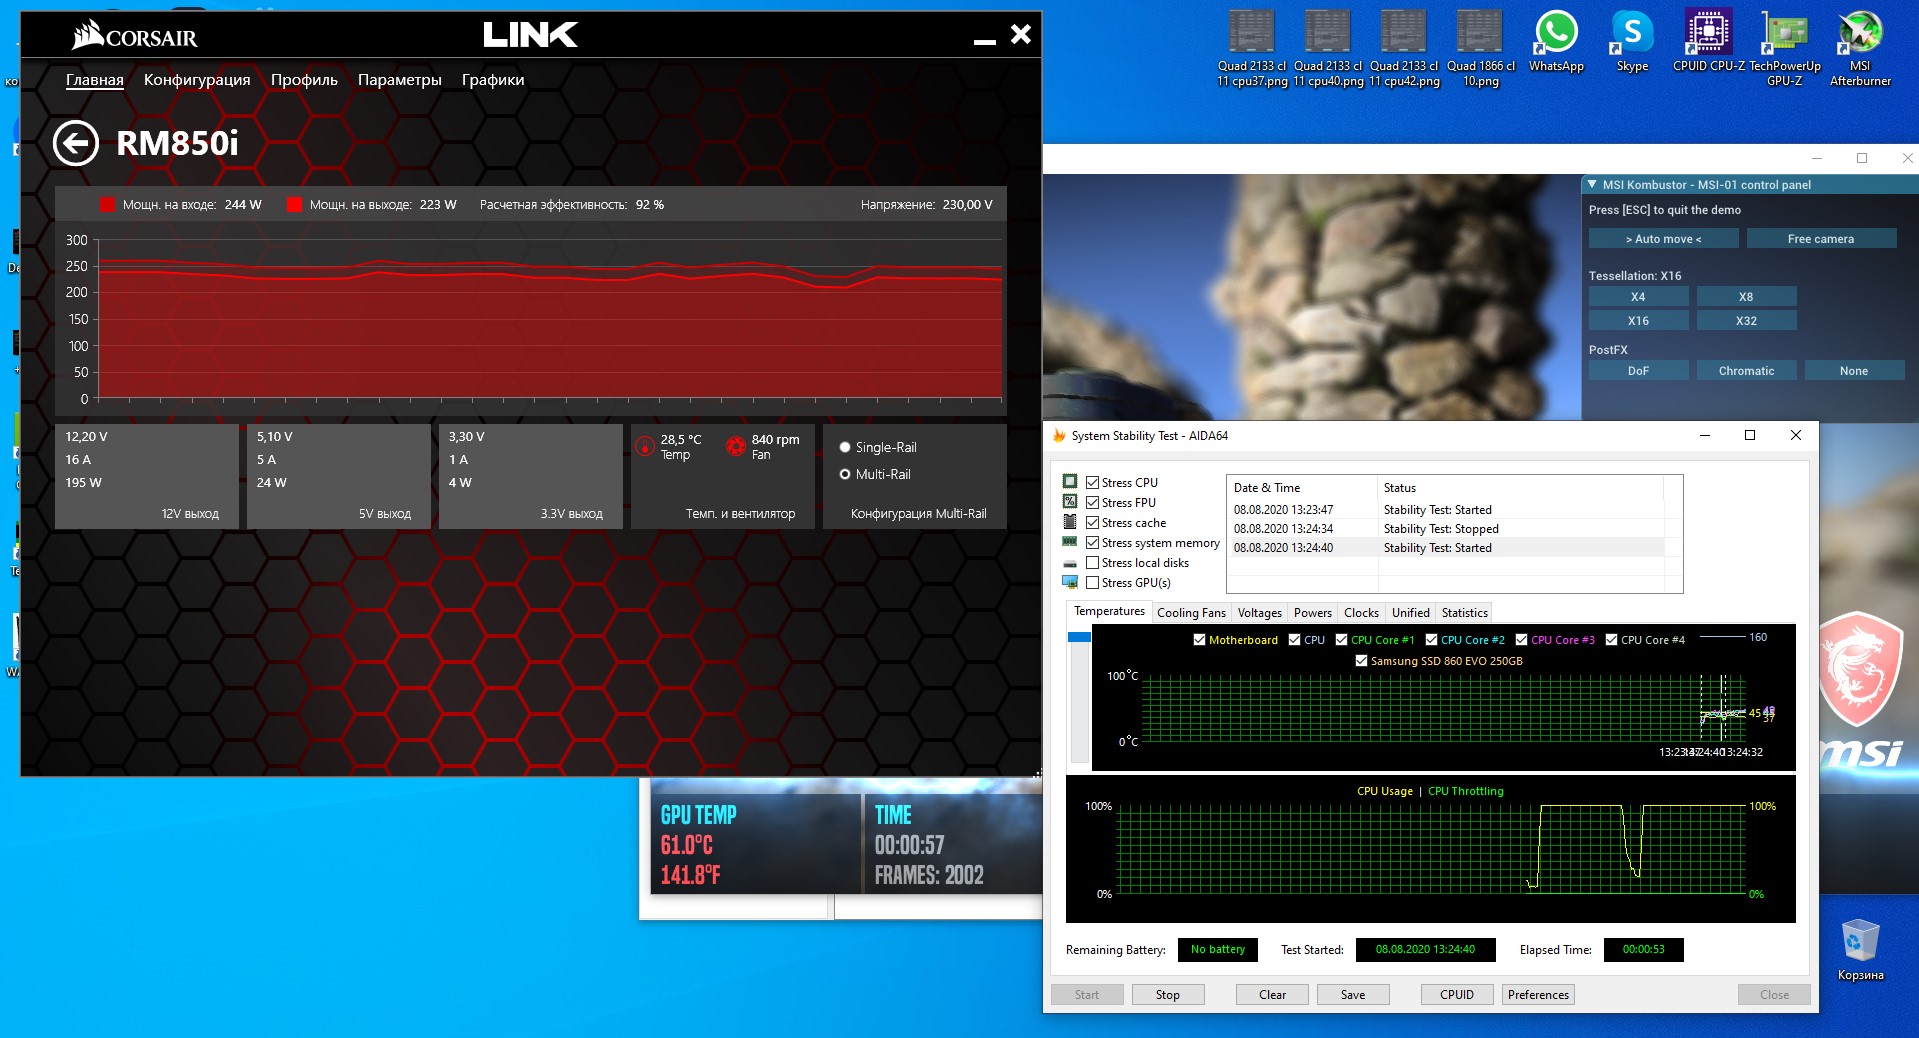Click Stop in the AIDA64 stability test
This screenshot has height=1038, width=1919.
pos(1168,995)
